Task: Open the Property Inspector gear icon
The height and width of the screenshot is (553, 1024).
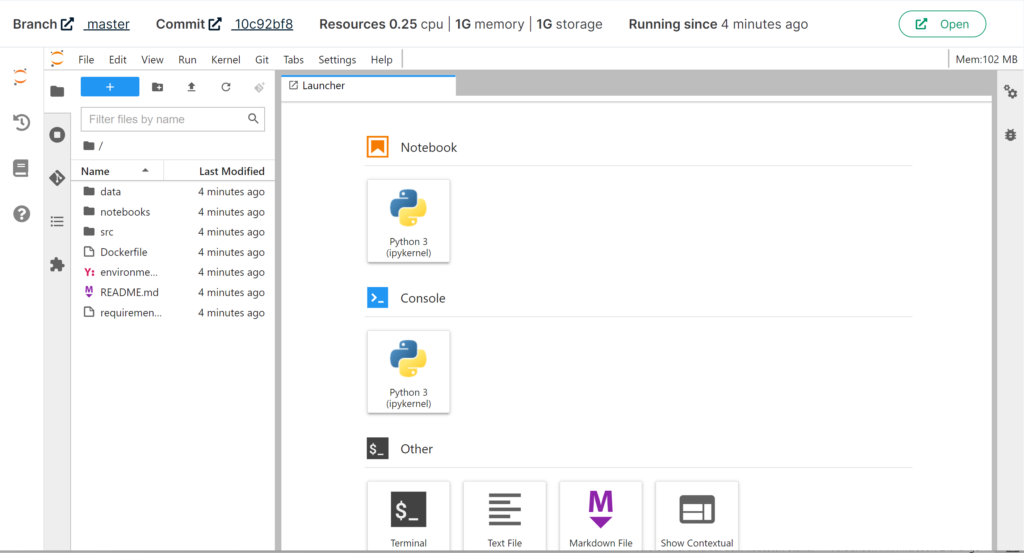Action: tap(1010, 91)
